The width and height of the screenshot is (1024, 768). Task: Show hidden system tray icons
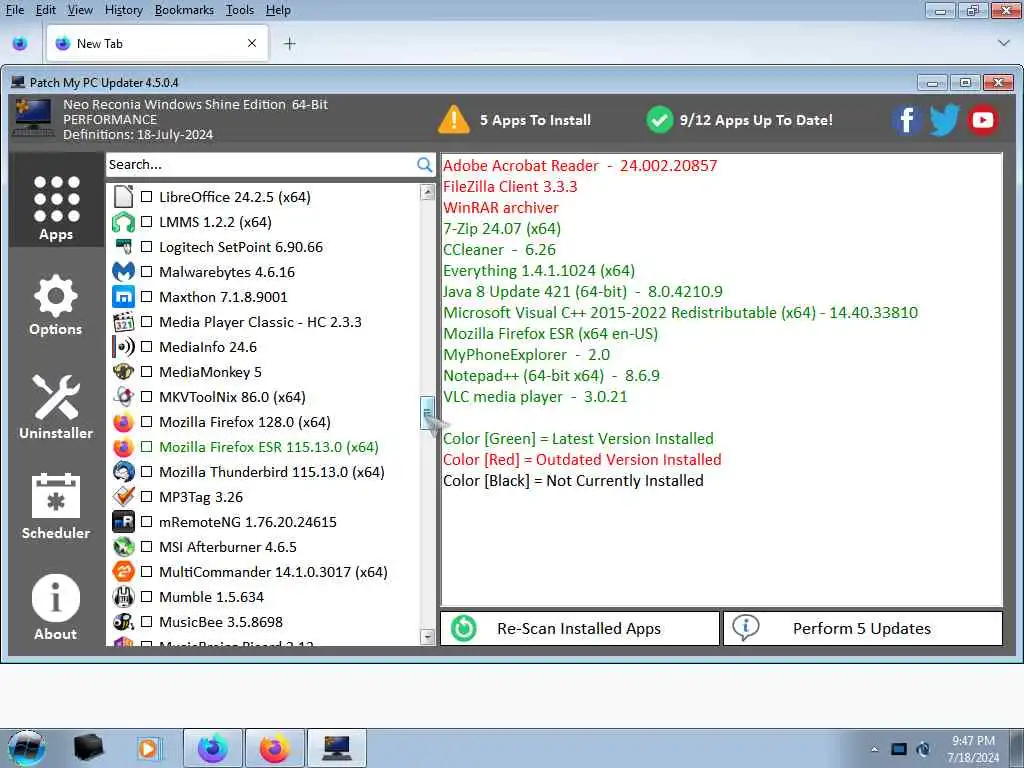point(874,749)
